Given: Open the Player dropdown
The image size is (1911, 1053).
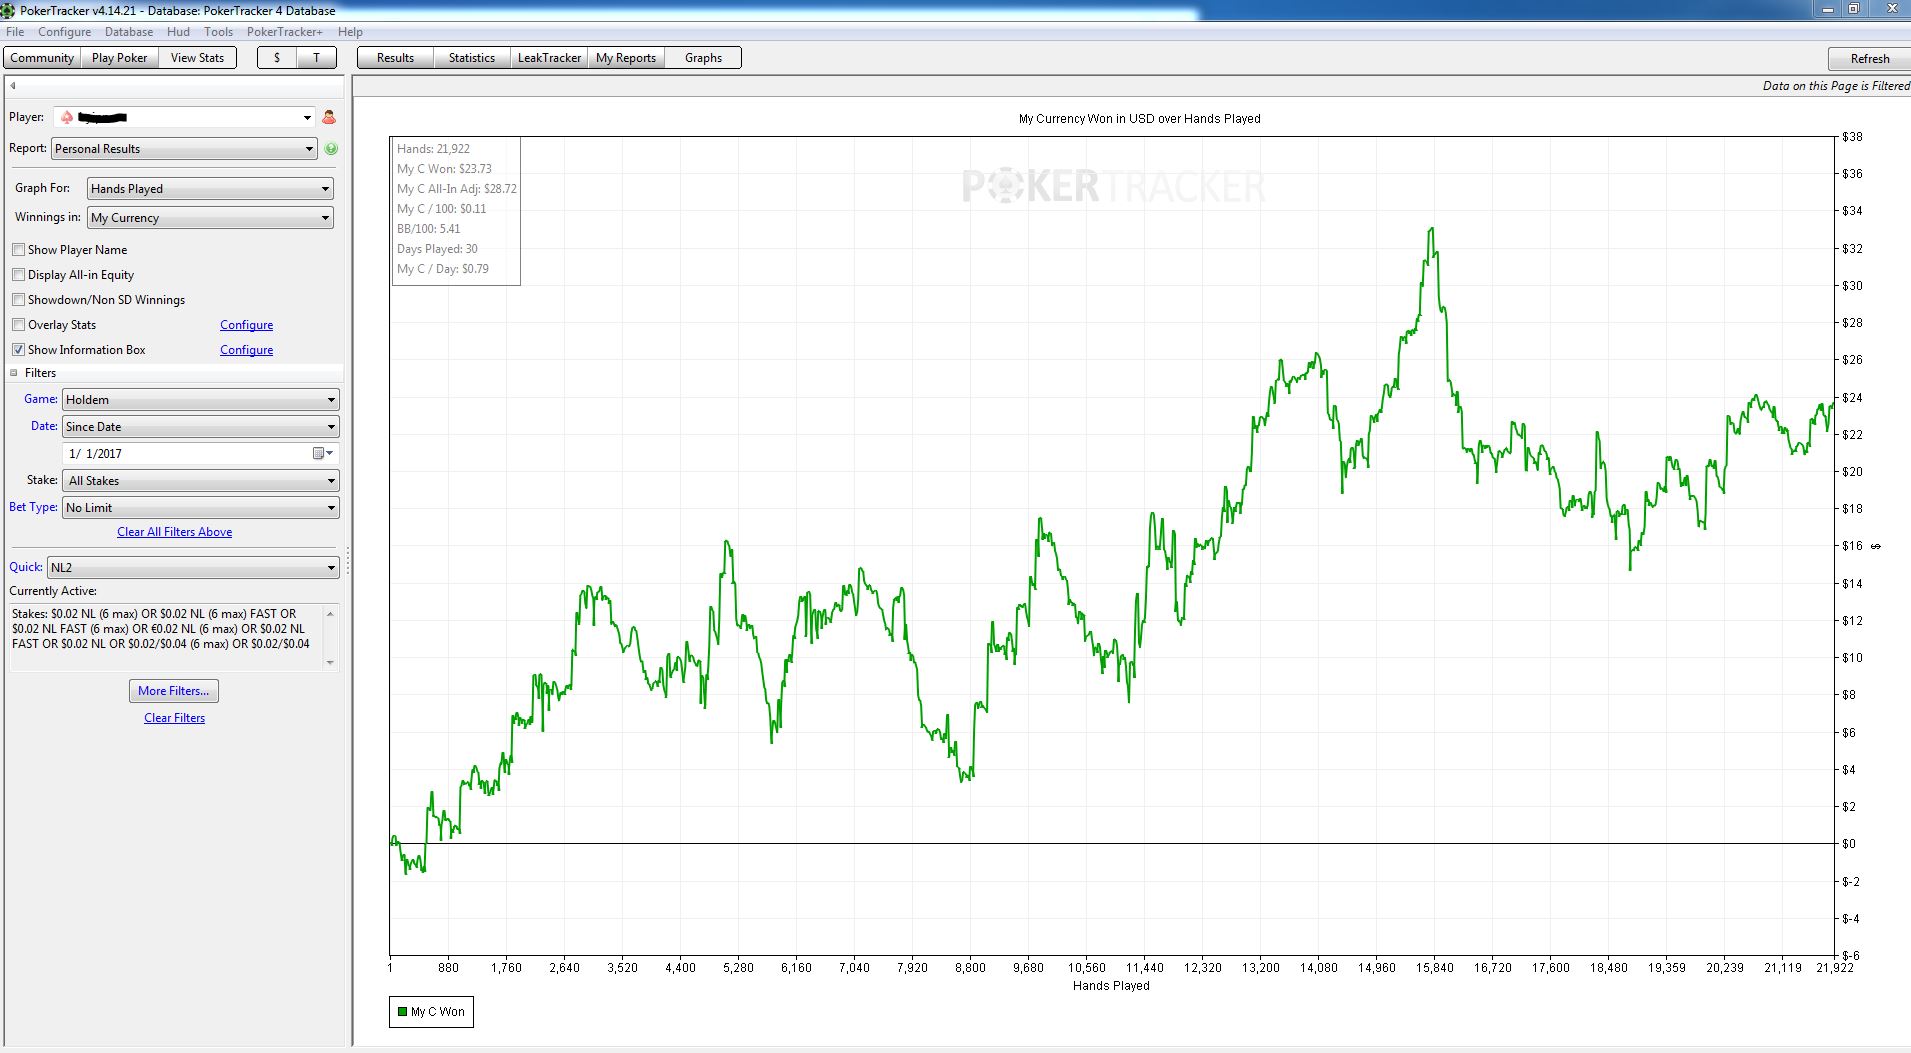Looking at the screenshot, I should 307,117.
